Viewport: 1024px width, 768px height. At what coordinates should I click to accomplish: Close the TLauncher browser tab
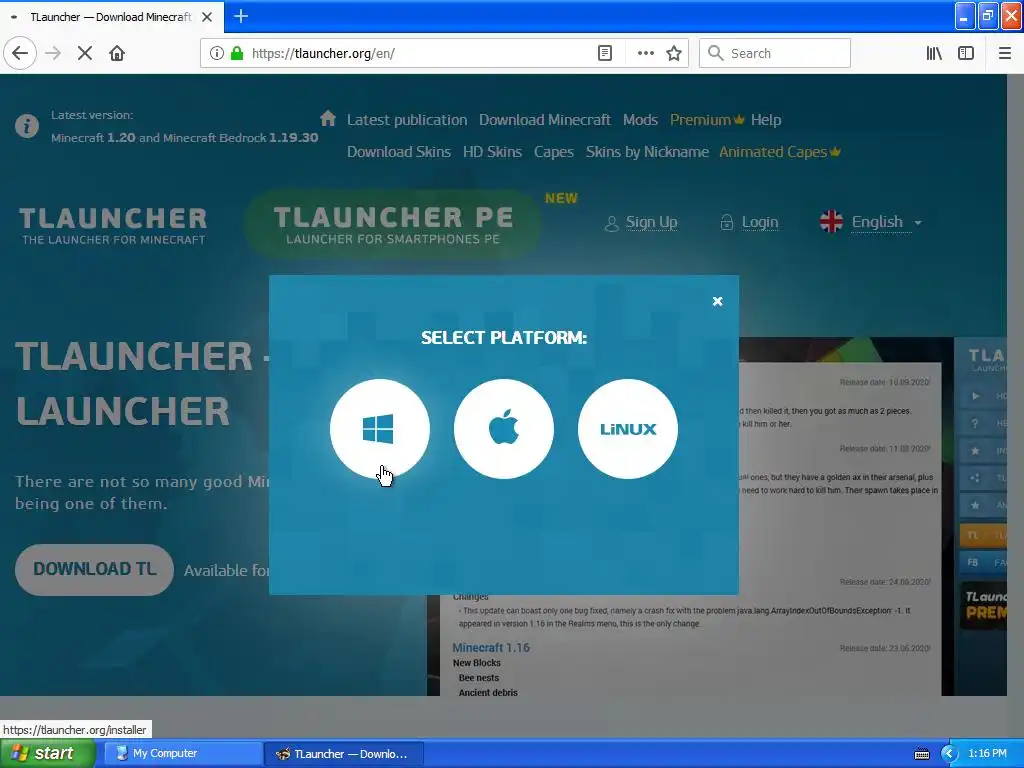click(x=207, y=17)
